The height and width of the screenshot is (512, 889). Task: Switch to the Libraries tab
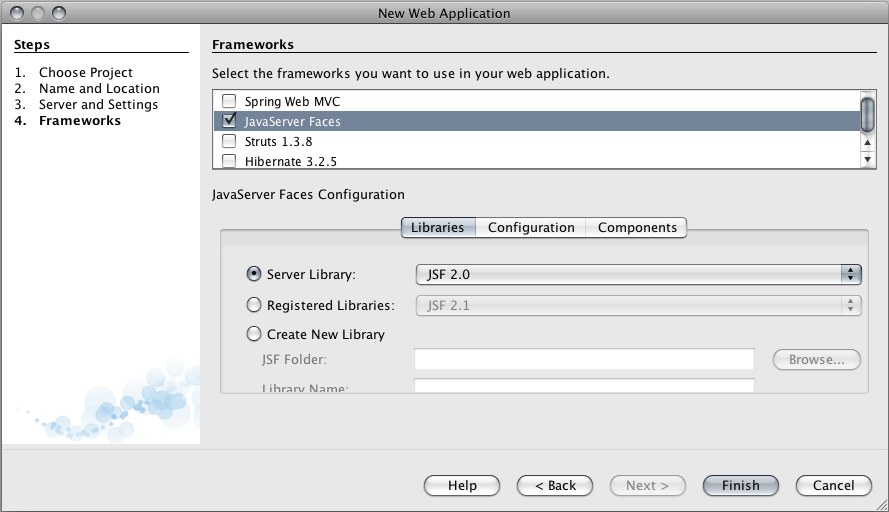[x=438, y=227]
